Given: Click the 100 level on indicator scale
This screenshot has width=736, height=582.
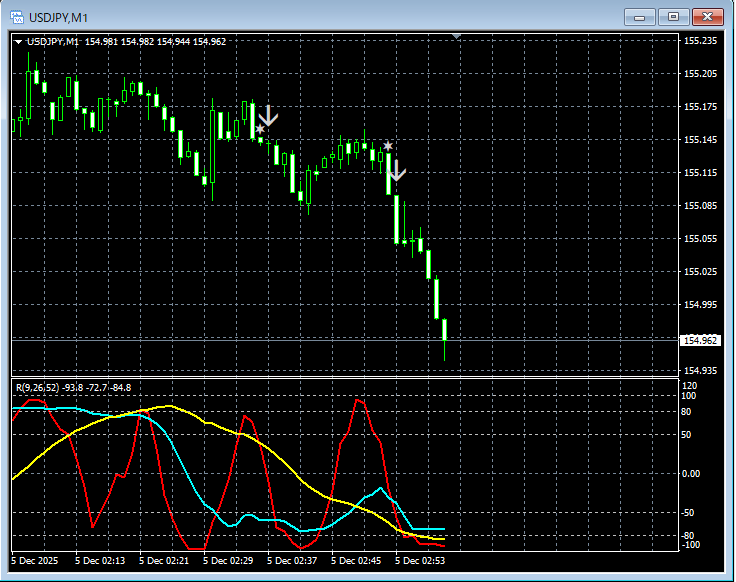Looking at the screenshot, I should point(688,396).
